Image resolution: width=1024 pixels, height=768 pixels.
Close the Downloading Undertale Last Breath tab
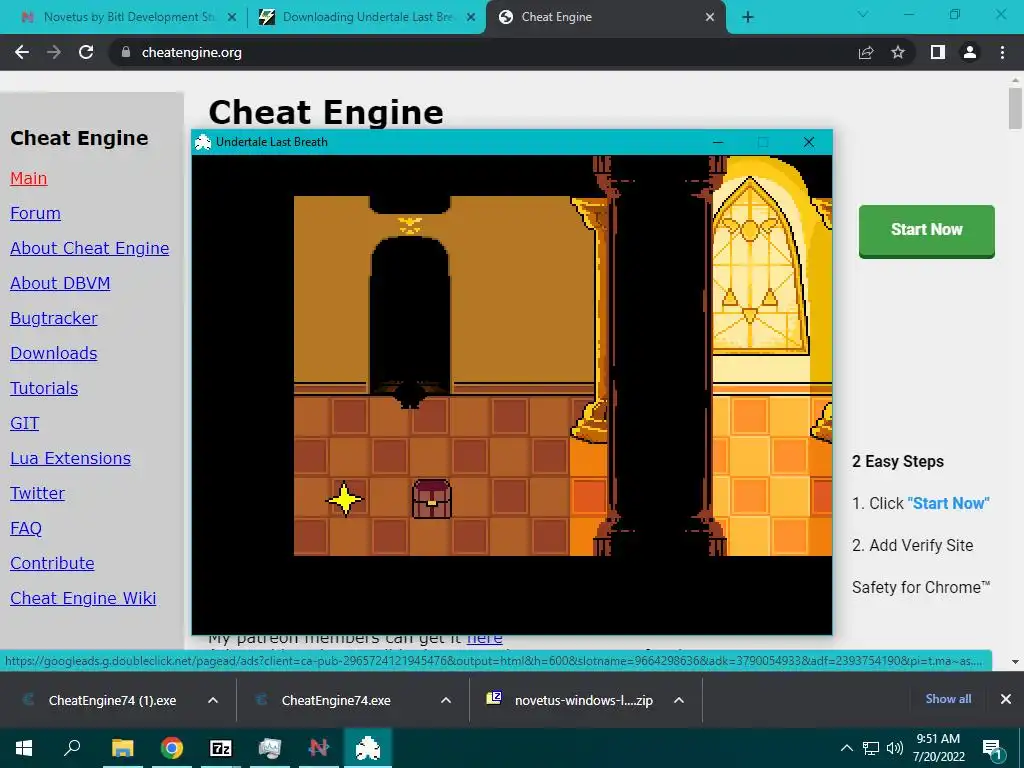pyautogui.click(x=471, y=18)
